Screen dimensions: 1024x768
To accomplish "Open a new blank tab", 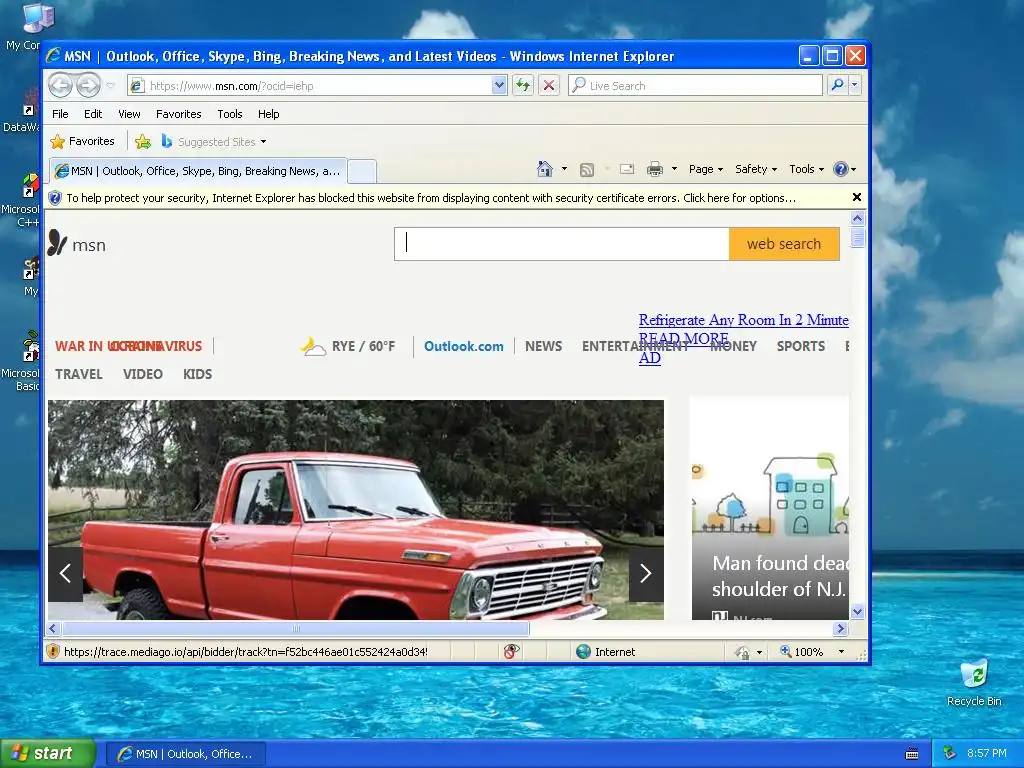I will pyautogui.click(x=362, y=171).
